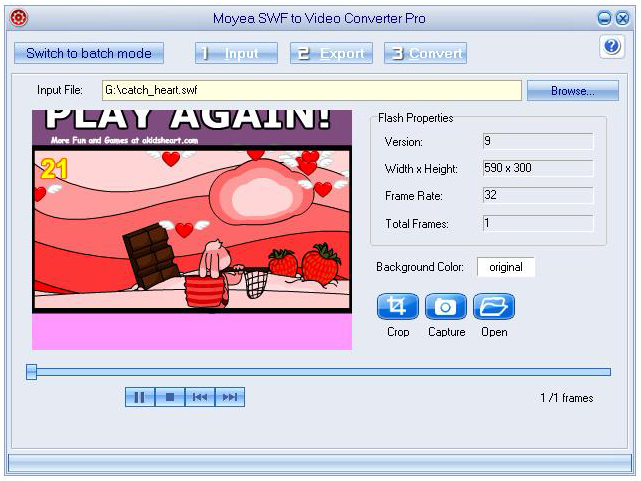This screenshot has height=481, width=641.
Task: Click the Flash game preview thumbnail
Action: pyautogui.click(x=192, y=230)
